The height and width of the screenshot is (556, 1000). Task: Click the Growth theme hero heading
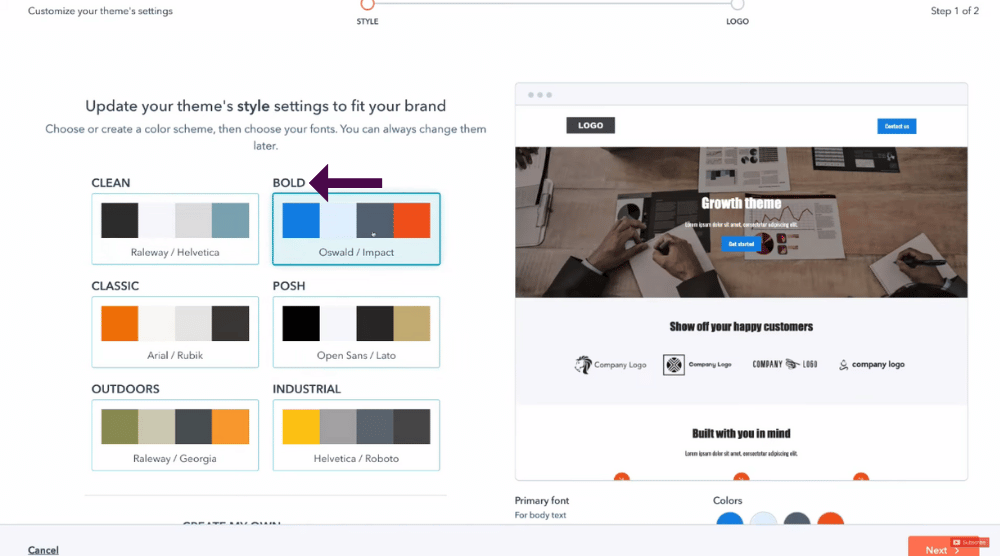coord(741,203)
